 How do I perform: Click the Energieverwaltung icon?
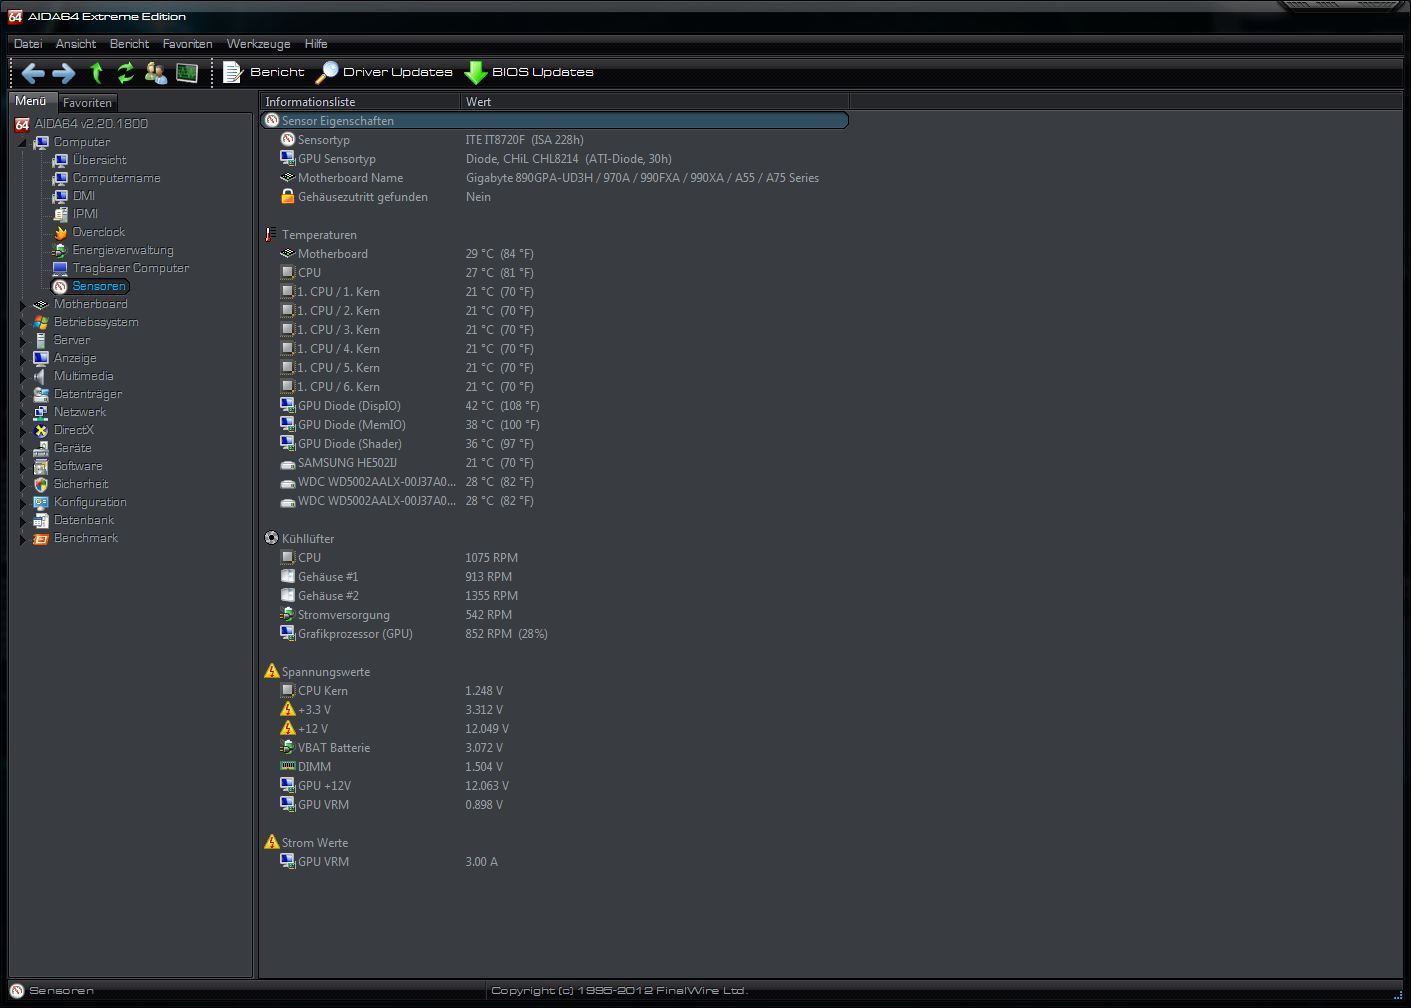pyautogui.click(x=60, y=250)
